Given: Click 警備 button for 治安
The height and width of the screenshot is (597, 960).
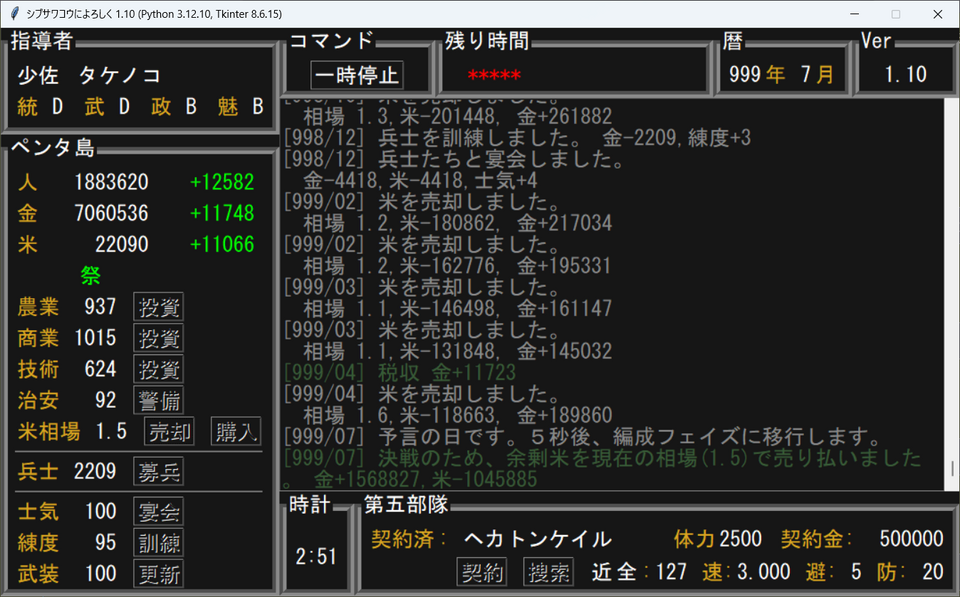Looking at the screenshot, I should tap(158, 400).
